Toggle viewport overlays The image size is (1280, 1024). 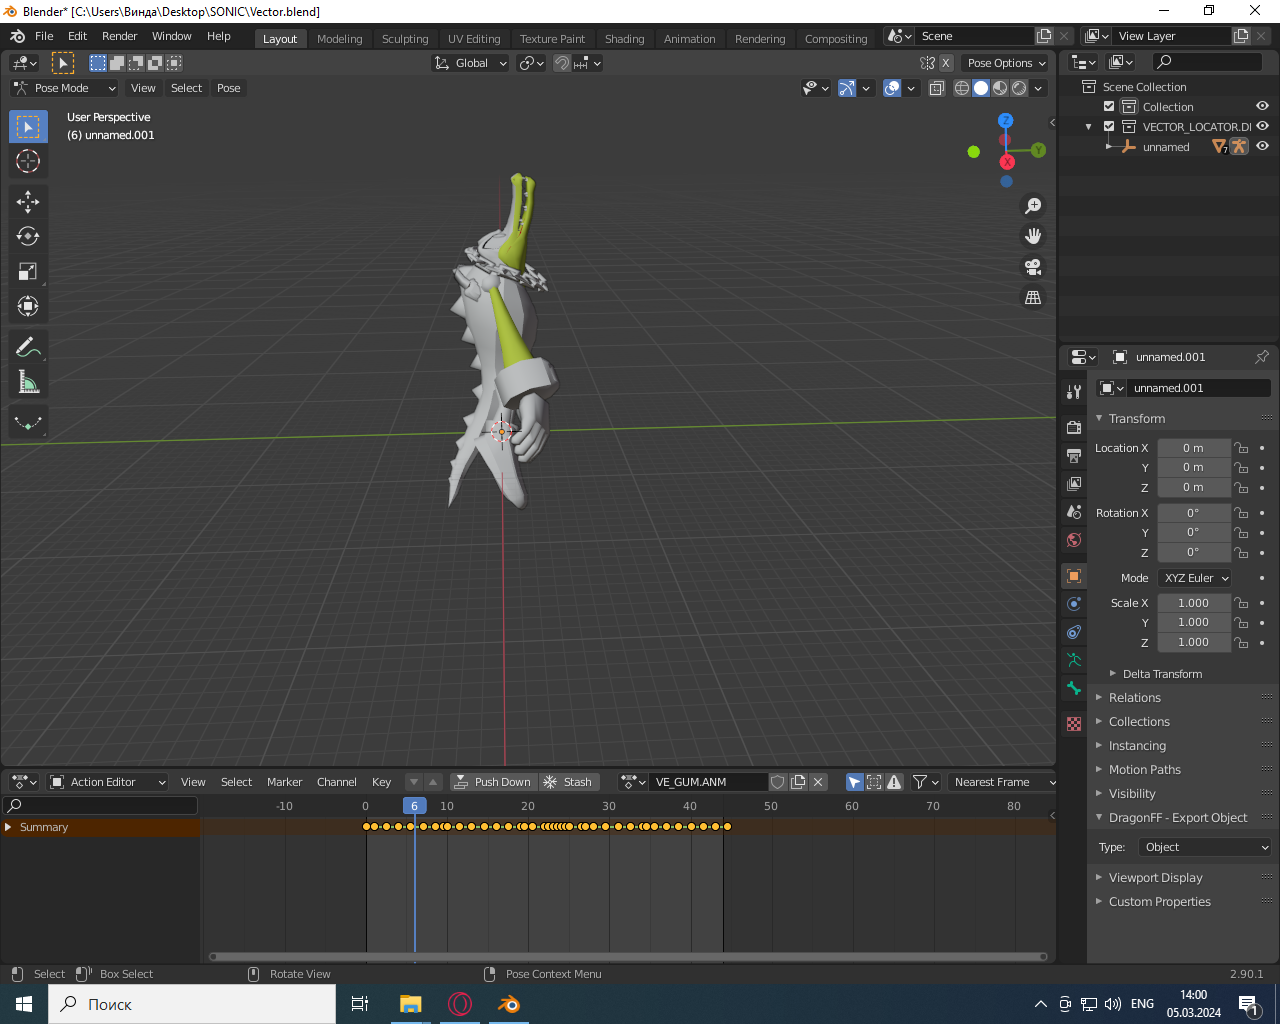[892, 88]
